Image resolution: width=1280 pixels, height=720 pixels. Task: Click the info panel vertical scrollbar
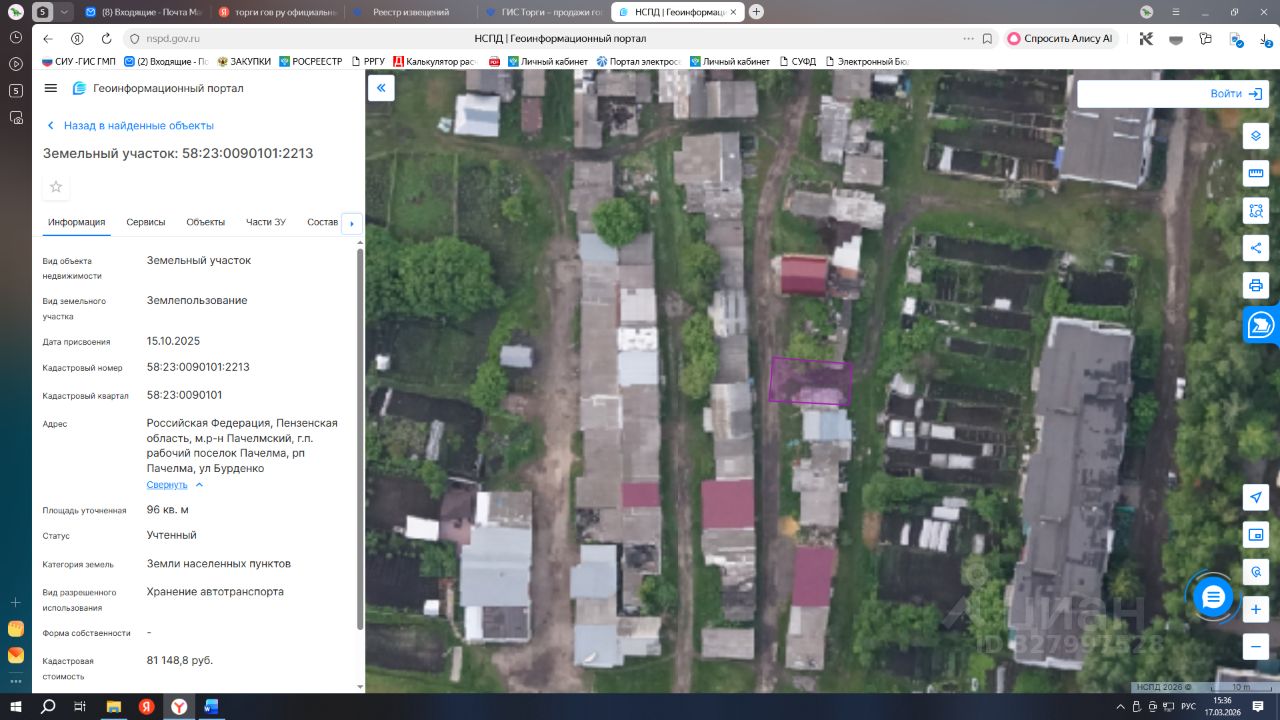point(361,438)
